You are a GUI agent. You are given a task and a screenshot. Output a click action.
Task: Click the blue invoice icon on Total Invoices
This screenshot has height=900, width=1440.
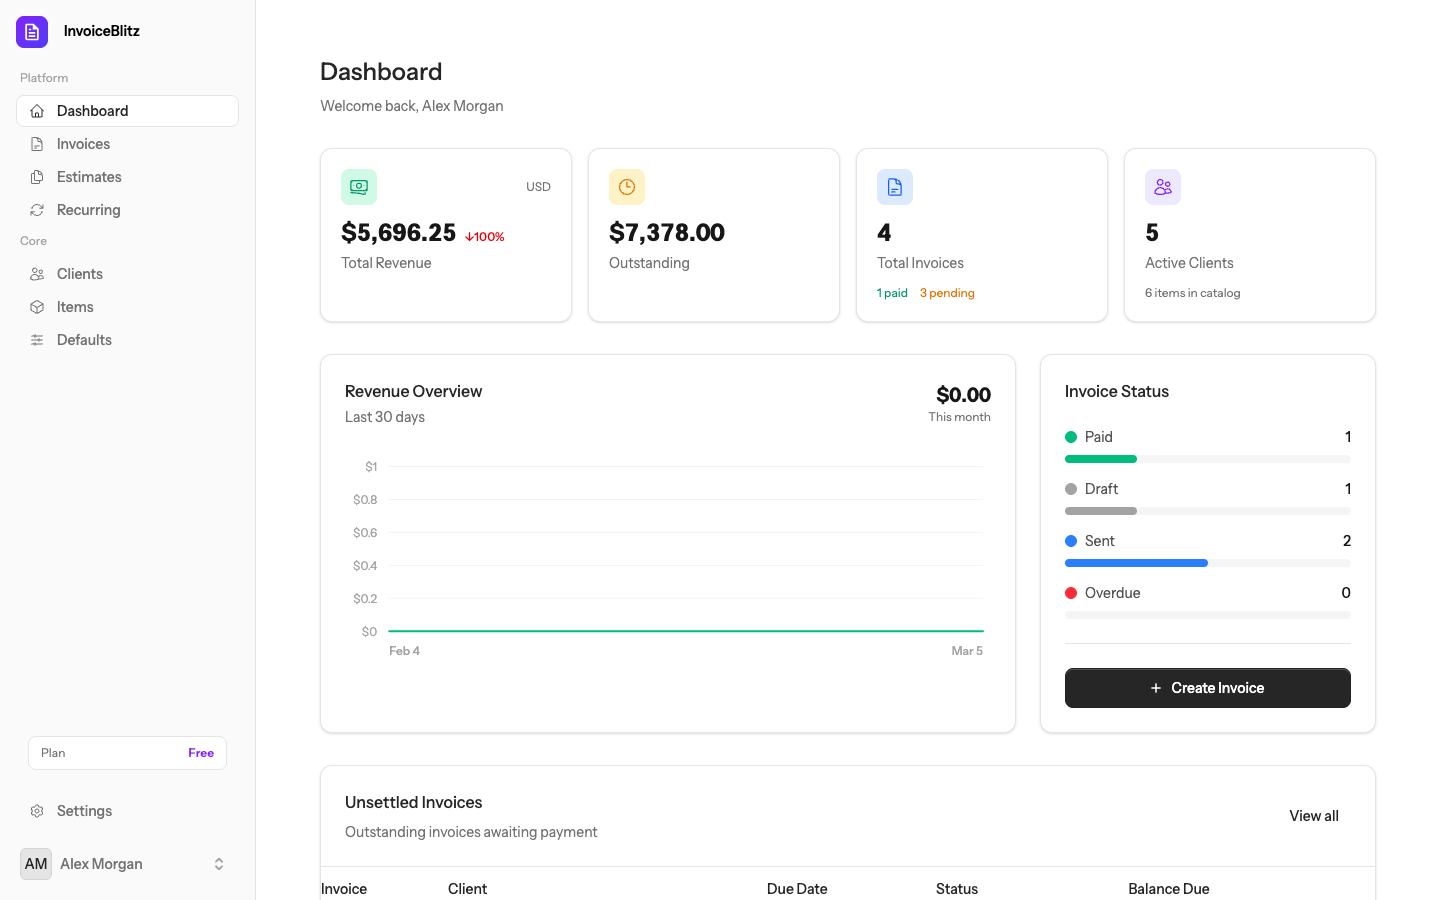[x=895, y=186]
